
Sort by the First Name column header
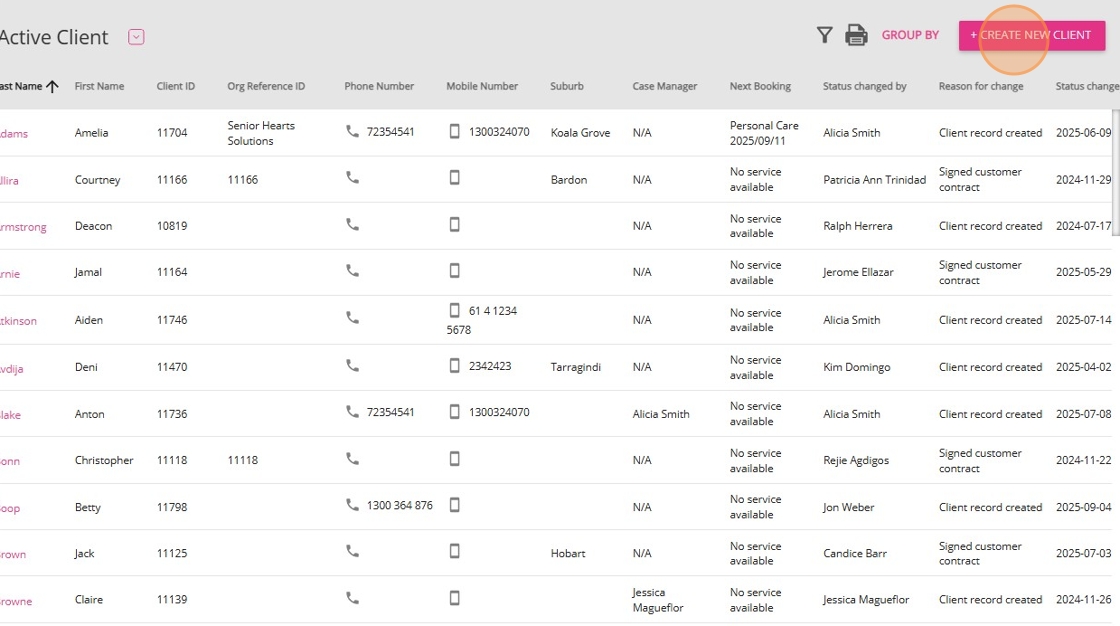99,87
